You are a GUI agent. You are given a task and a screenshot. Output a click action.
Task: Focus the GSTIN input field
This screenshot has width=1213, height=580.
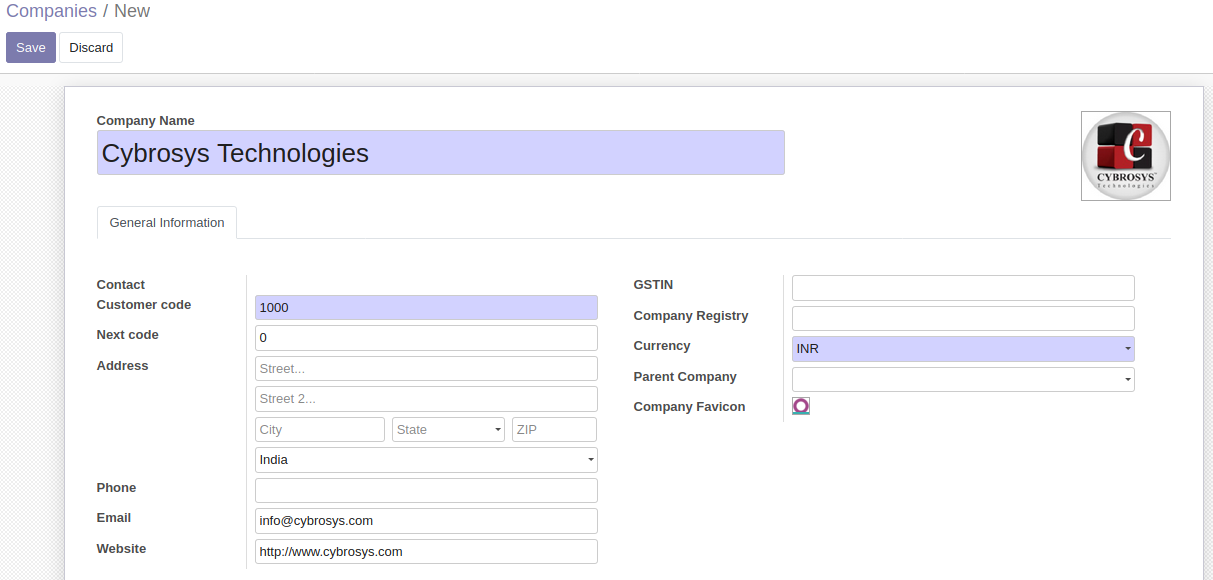[x=962, y=288]
